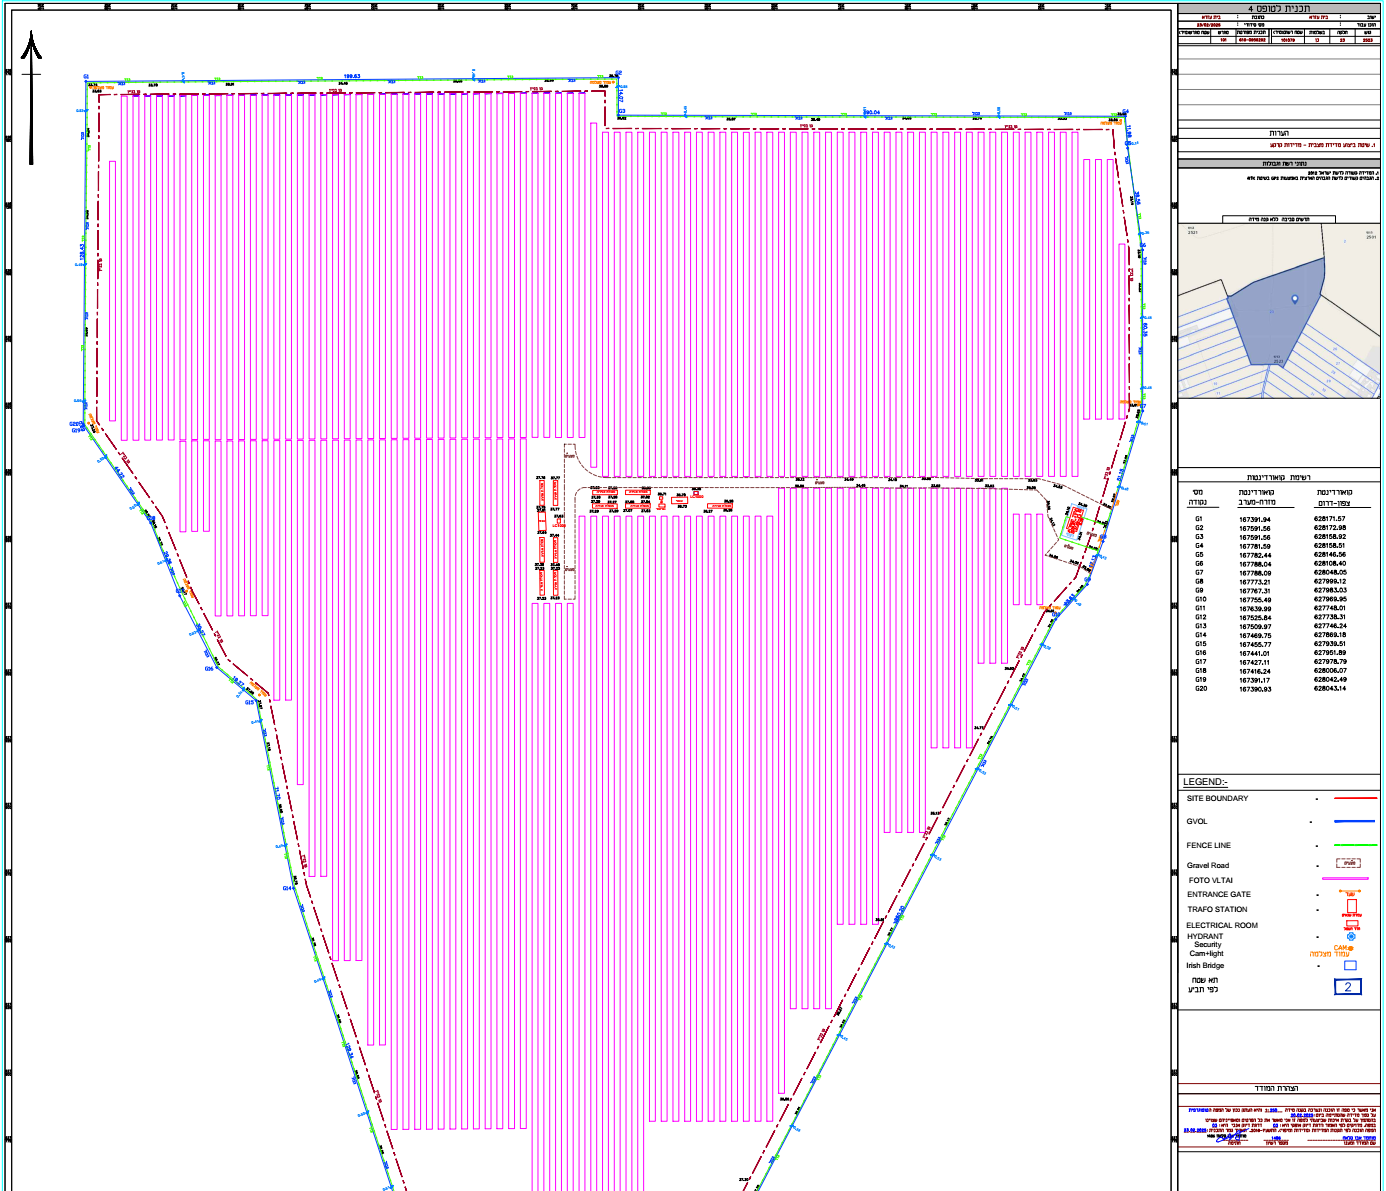
Task: Click the red Site Boundary line sample
Action: [1354, 799]
